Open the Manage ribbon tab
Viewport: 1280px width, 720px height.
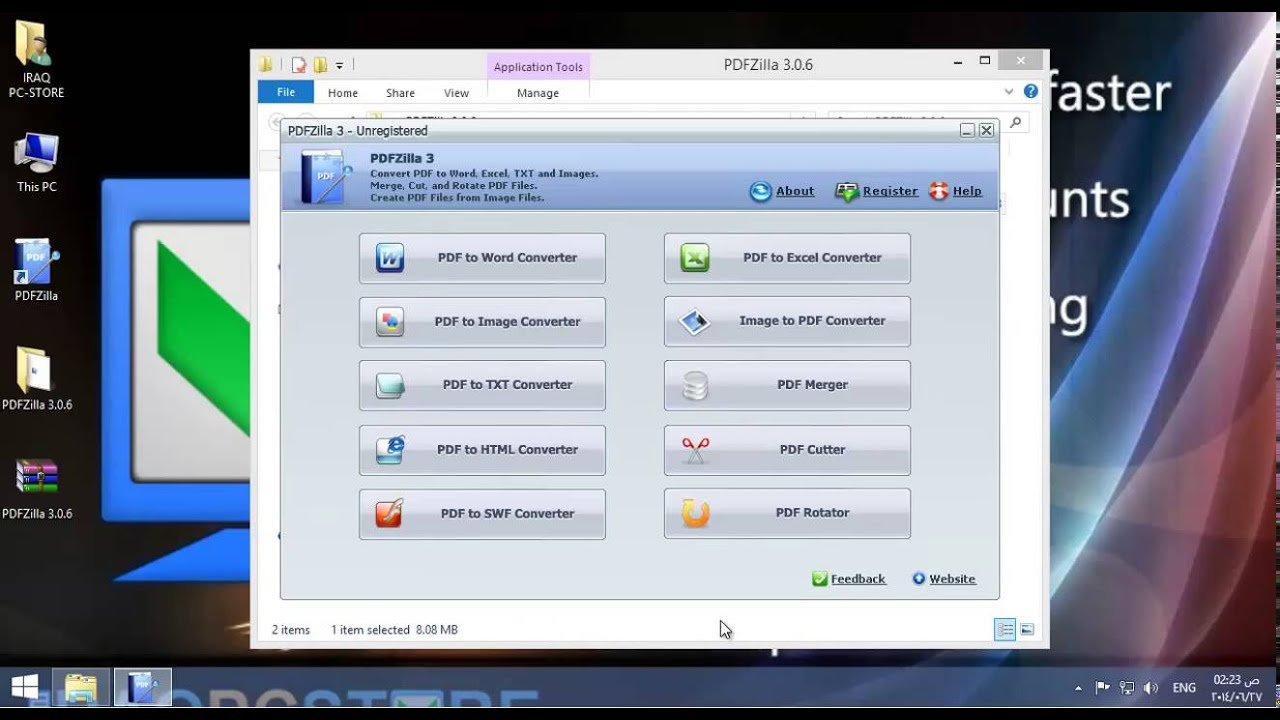coord(538,93)
